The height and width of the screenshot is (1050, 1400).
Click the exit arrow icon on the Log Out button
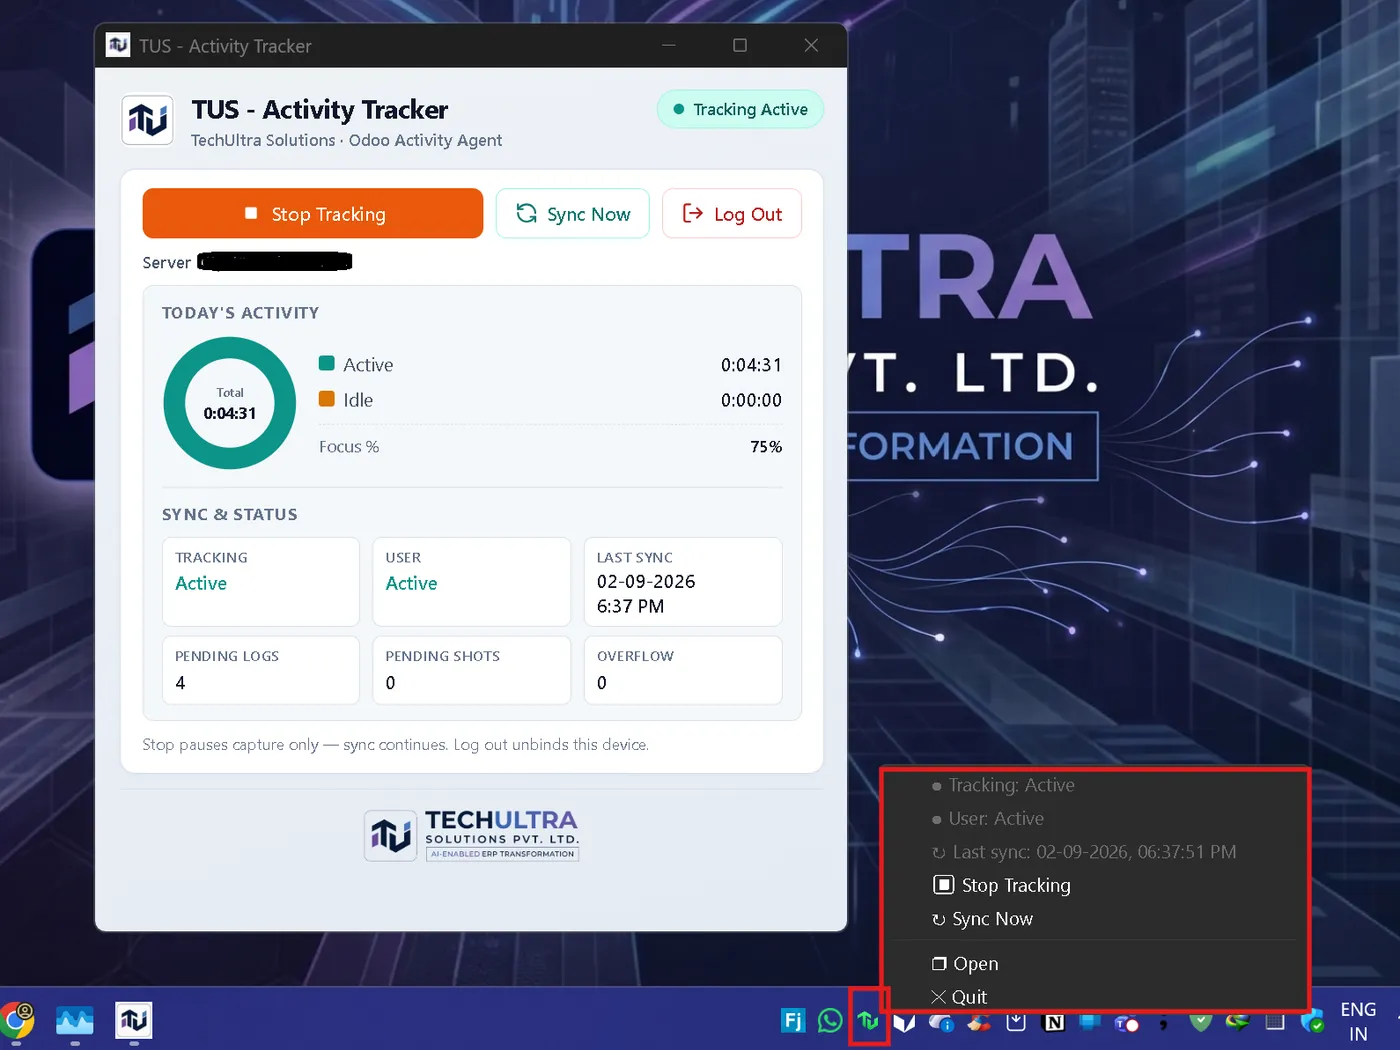(x=692, y=213)
